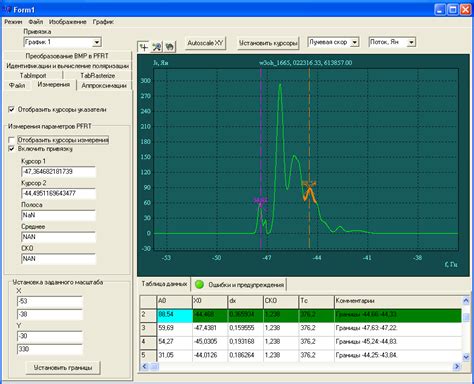
Task: Click the Курсор 2 value field
Action: coord(58,193)
